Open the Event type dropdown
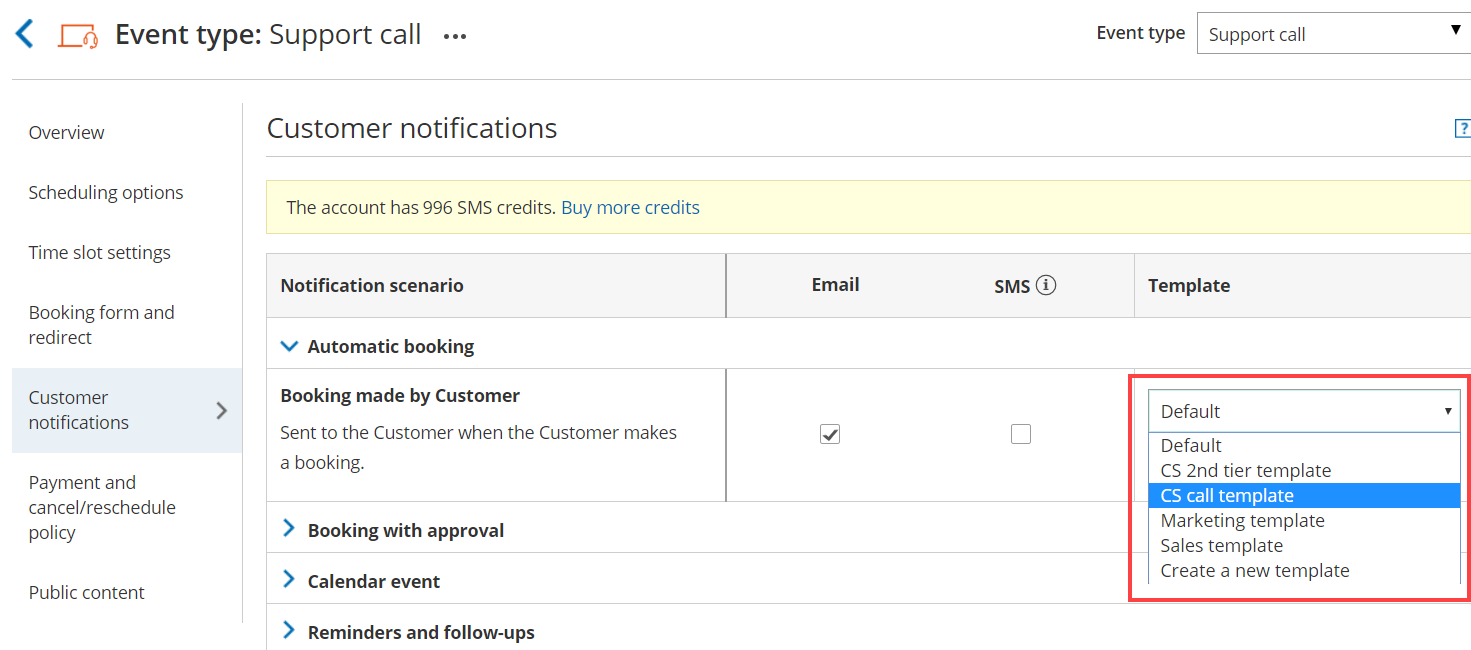 [x=1333, y=34]
